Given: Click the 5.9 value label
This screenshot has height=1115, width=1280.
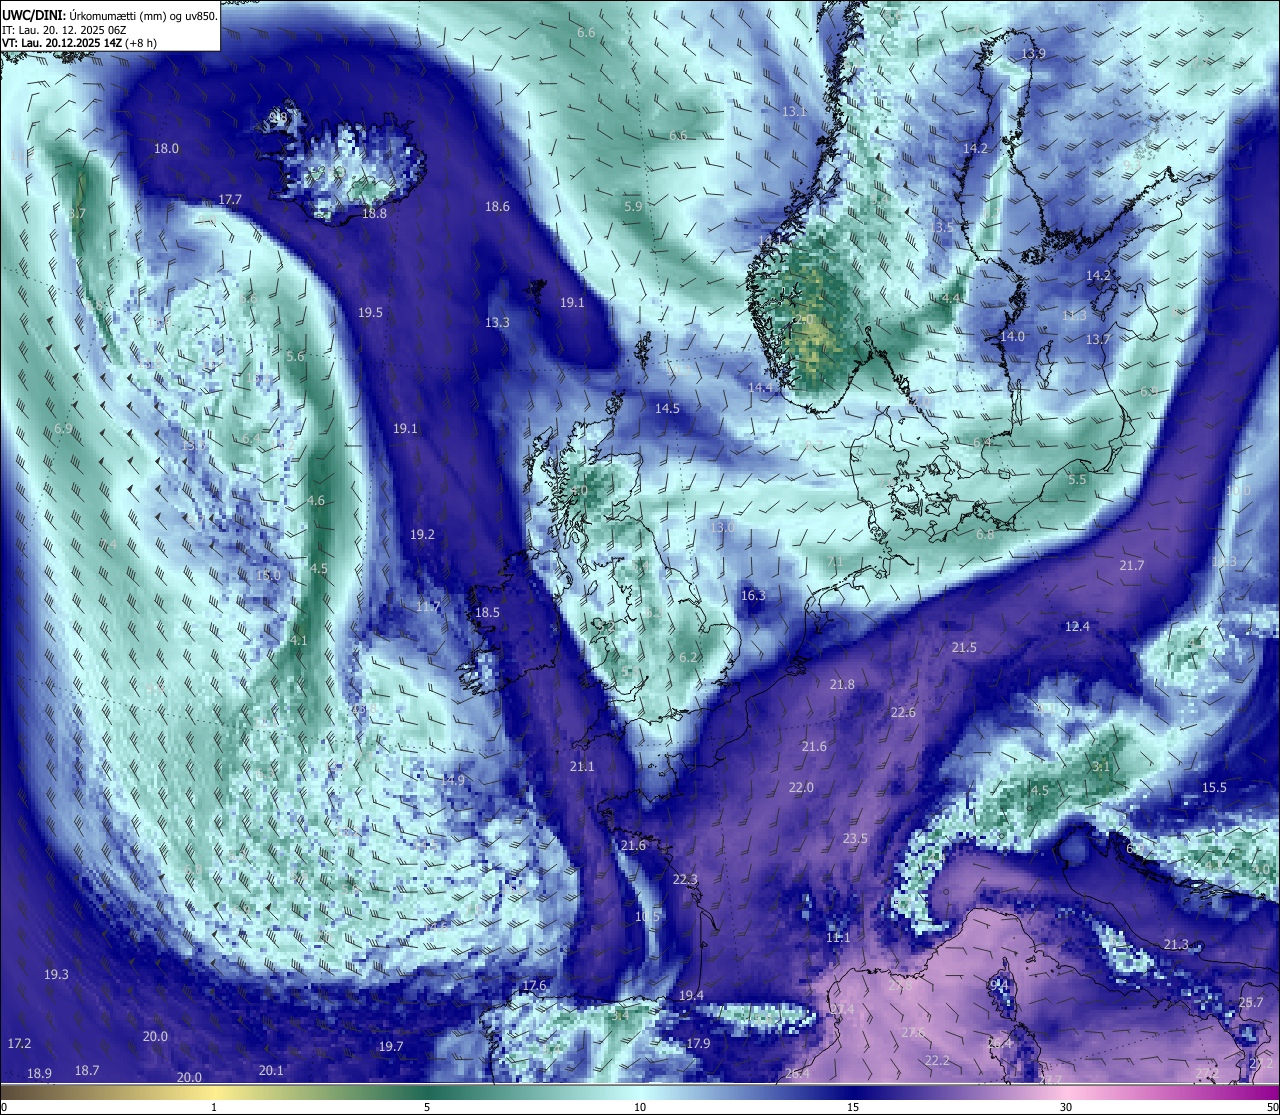Looking at the screenshot, I should (x=633, y=207).
